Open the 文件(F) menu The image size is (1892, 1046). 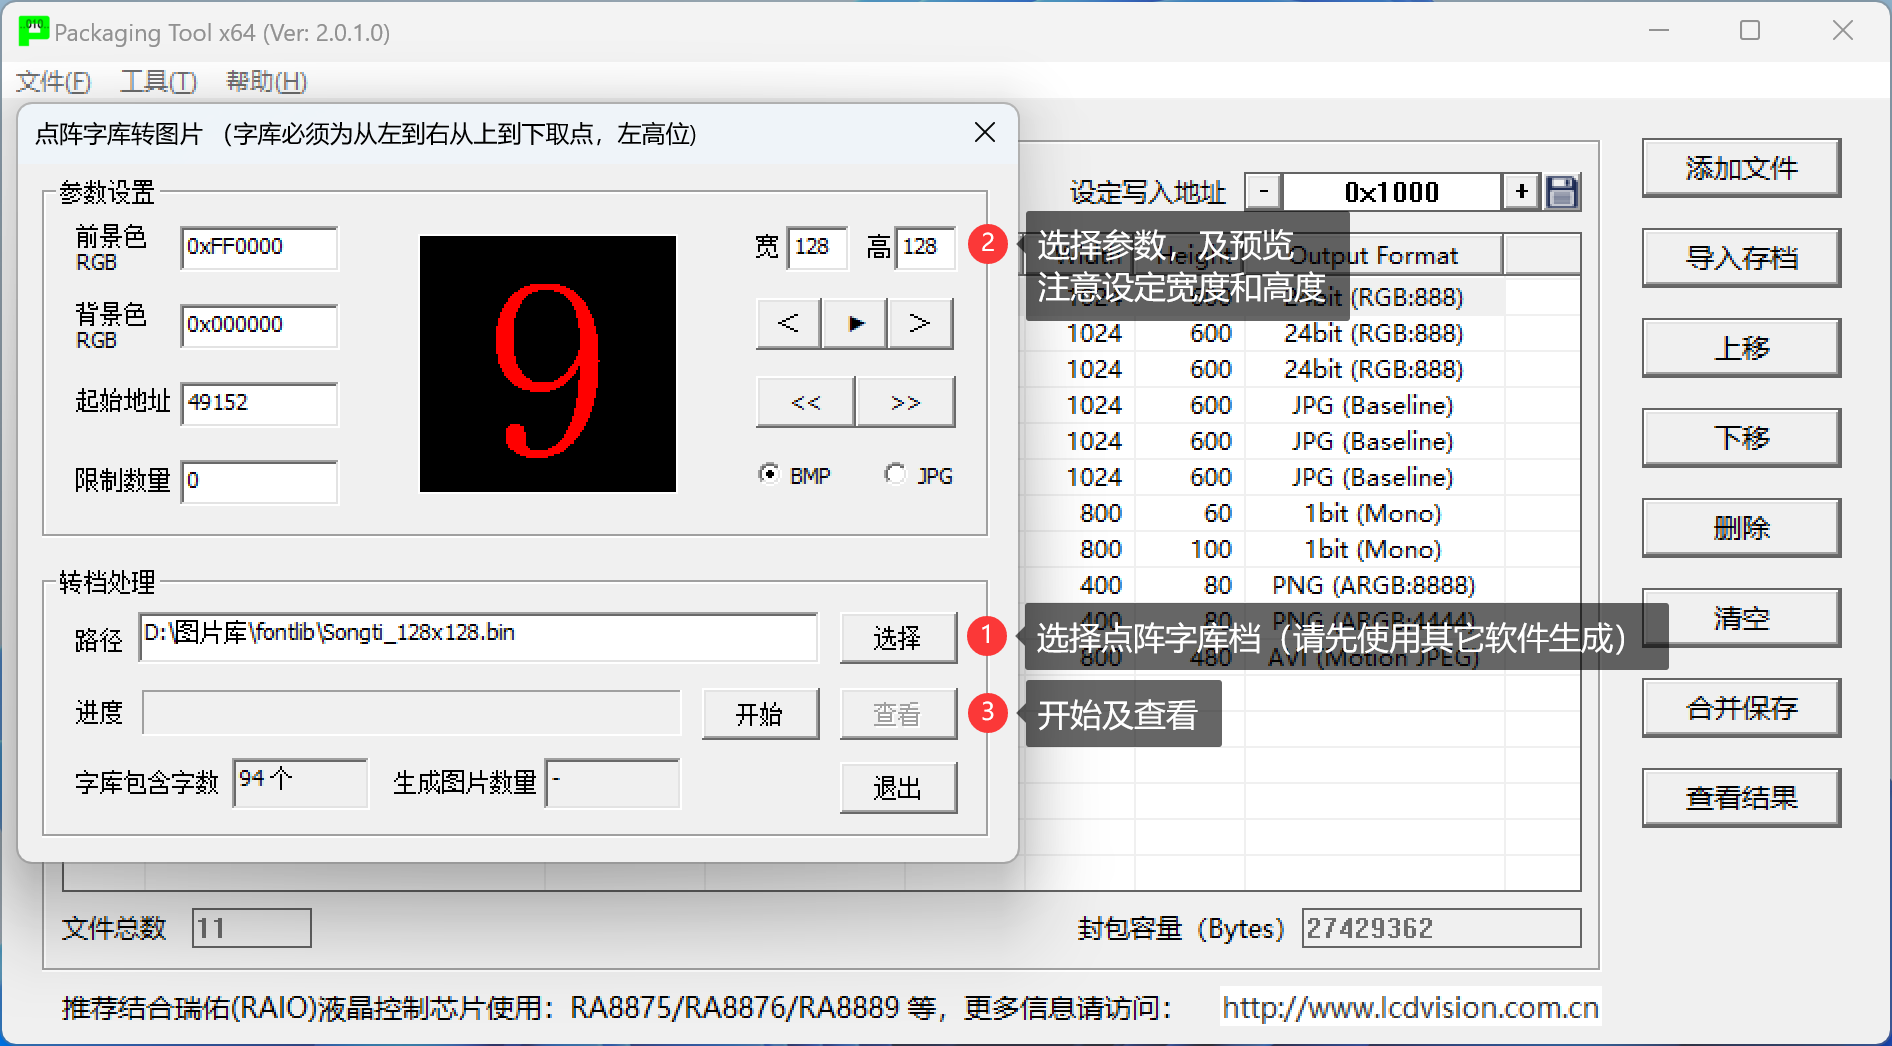(x=53, y=81)
